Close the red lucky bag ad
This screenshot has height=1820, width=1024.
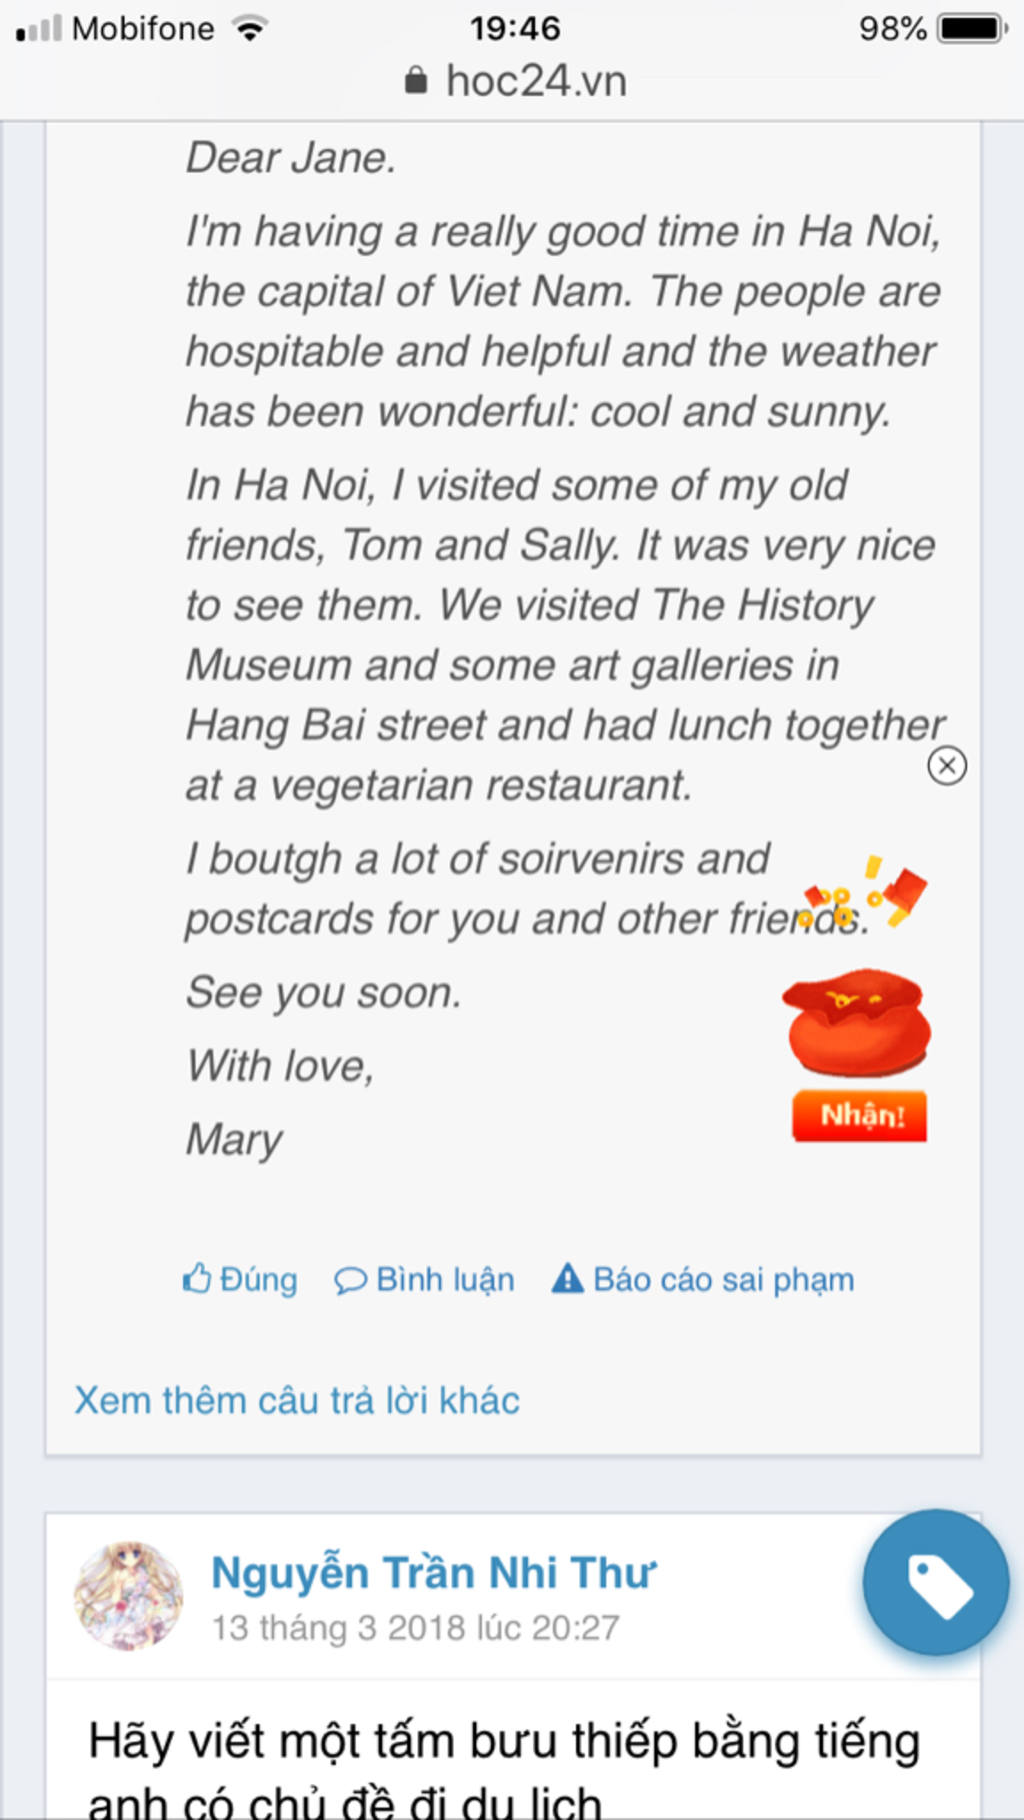click(946, 766)
